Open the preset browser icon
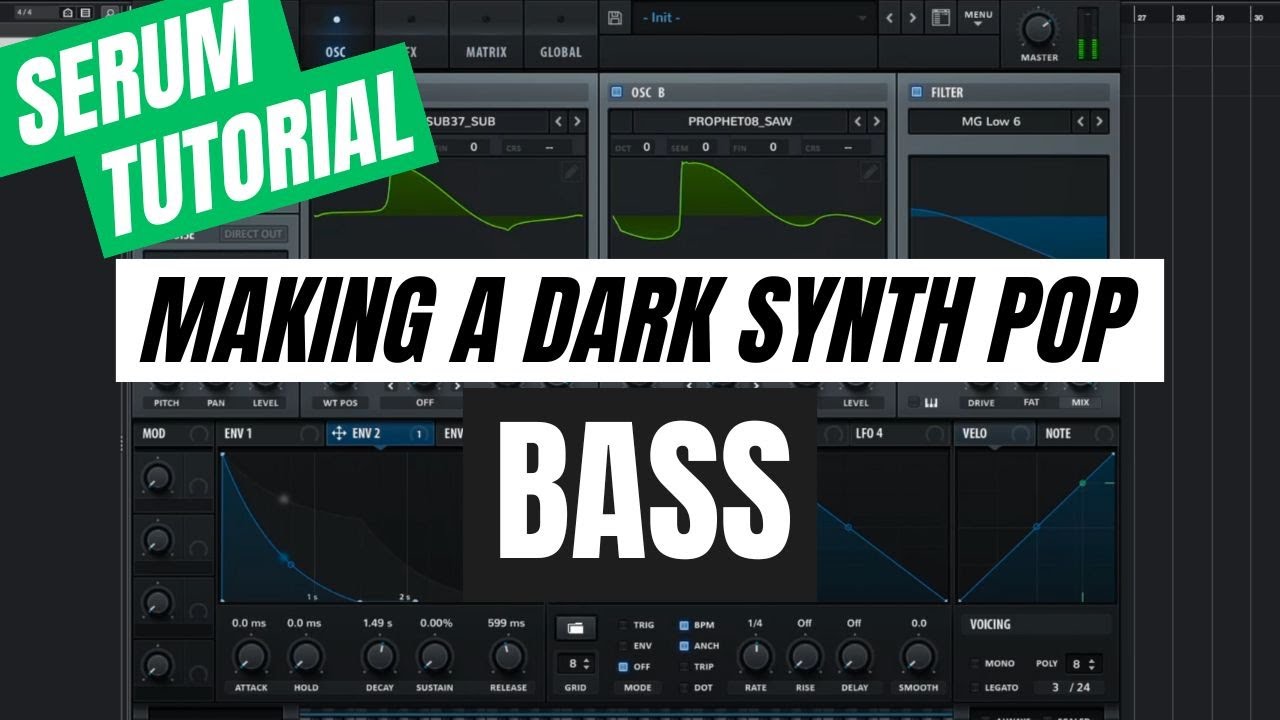The height and width of the screenshot is (720, 1280). point(939,18)
